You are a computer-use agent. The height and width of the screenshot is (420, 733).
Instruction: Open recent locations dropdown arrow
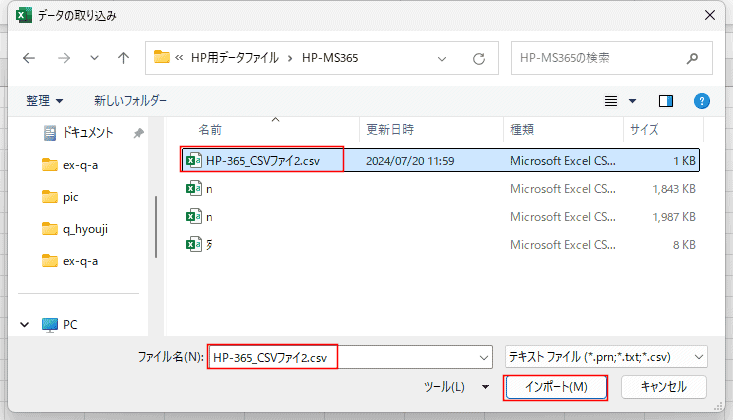[94, 58]
